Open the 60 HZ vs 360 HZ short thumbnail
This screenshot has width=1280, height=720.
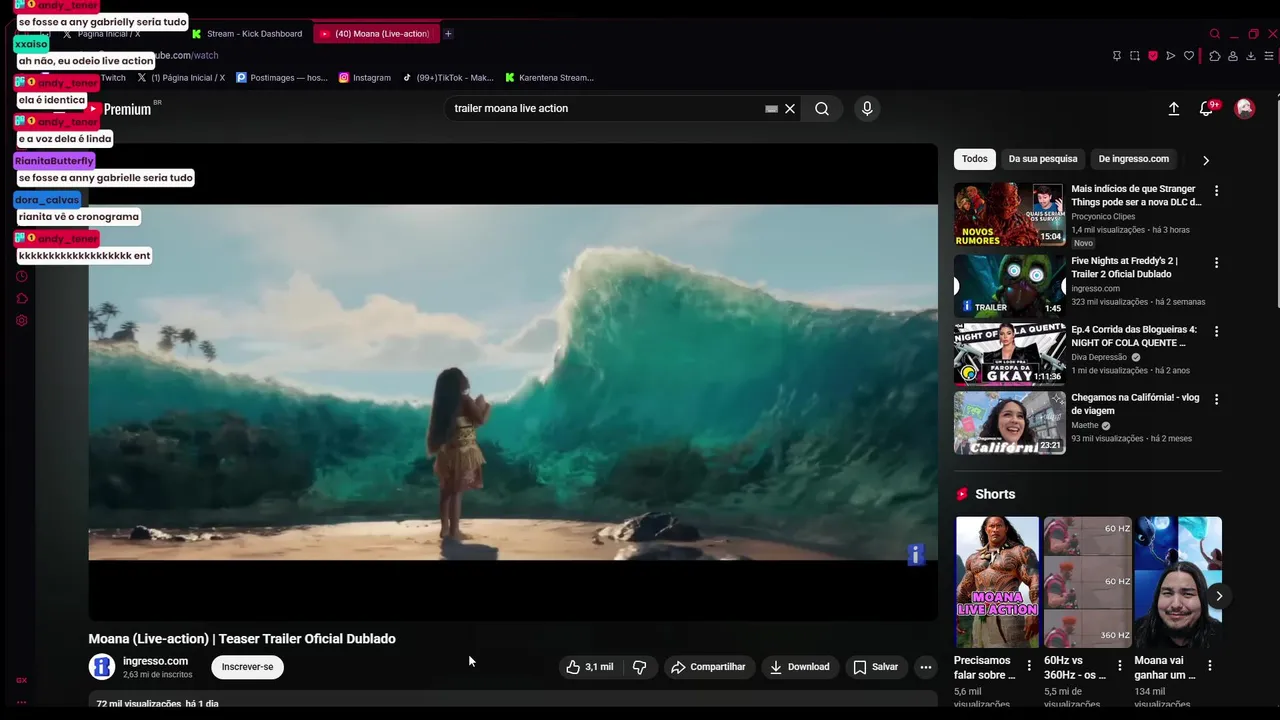point(1088,582)
